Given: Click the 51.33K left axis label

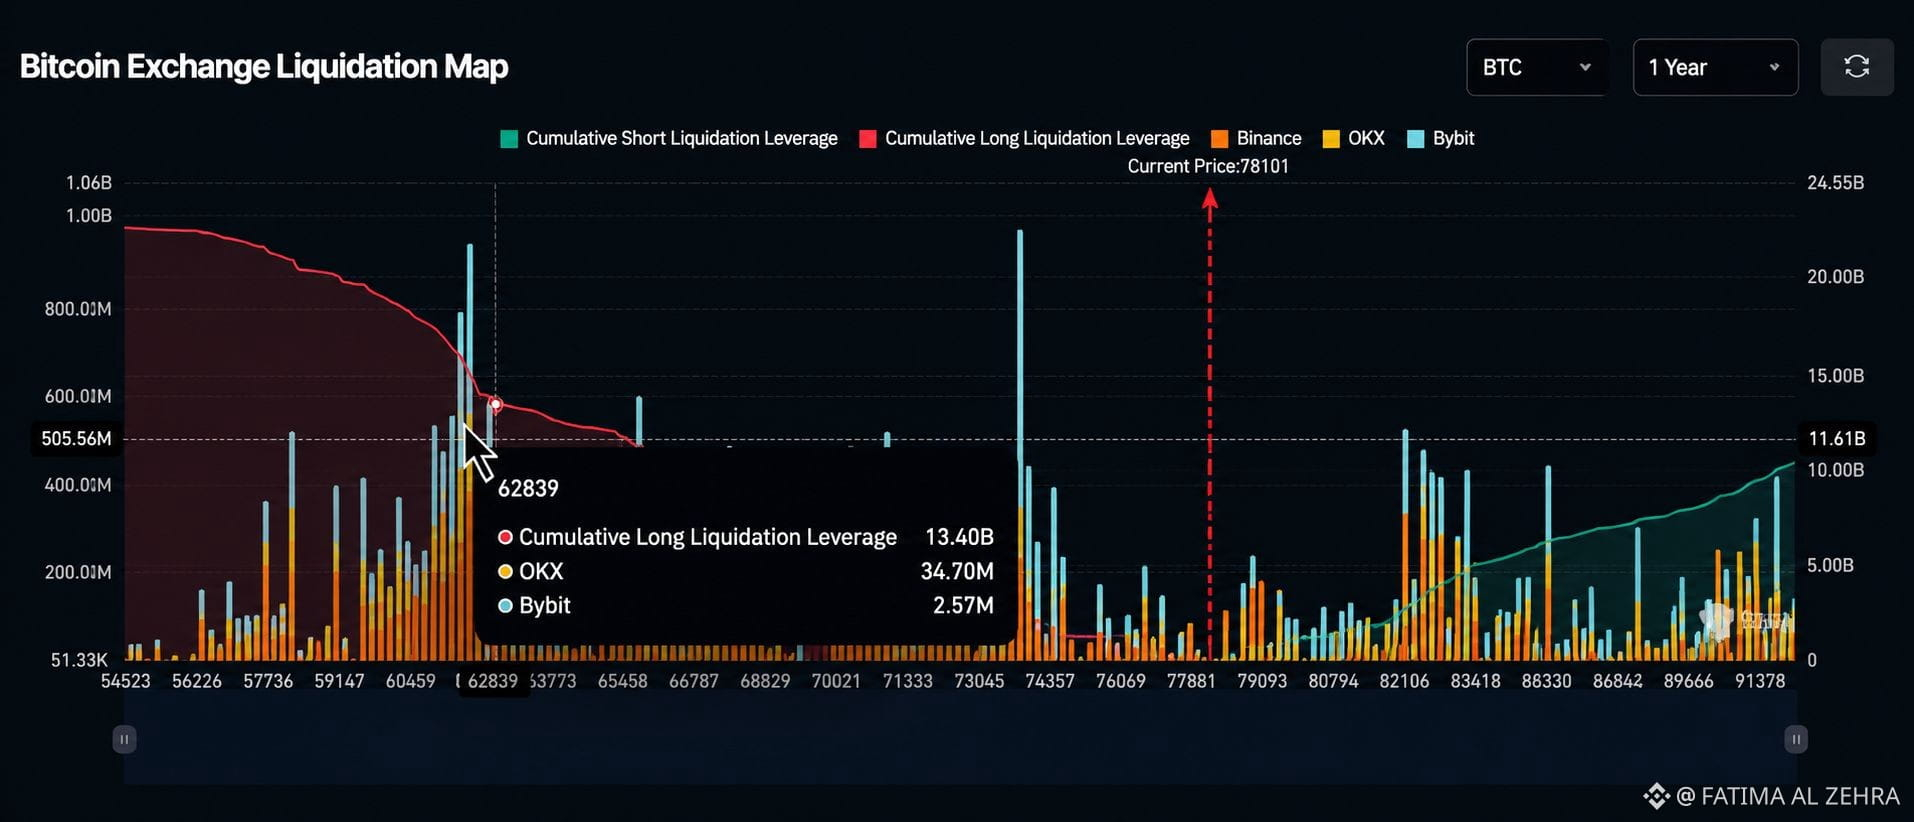Looking at the screenshot, I should 79,660.
